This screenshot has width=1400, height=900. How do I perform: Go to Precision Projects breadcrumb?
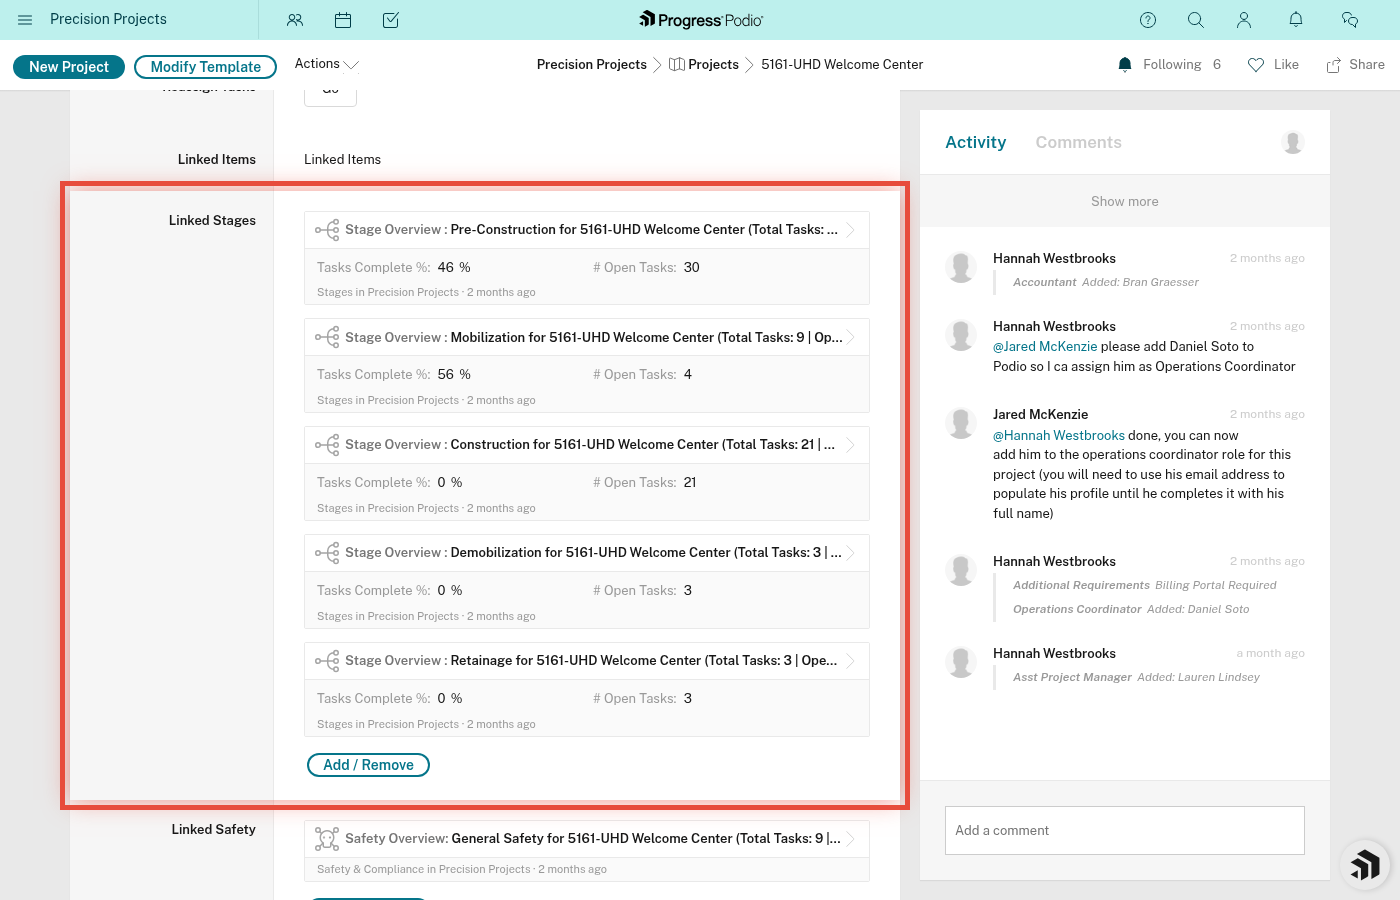pos(592,65)
